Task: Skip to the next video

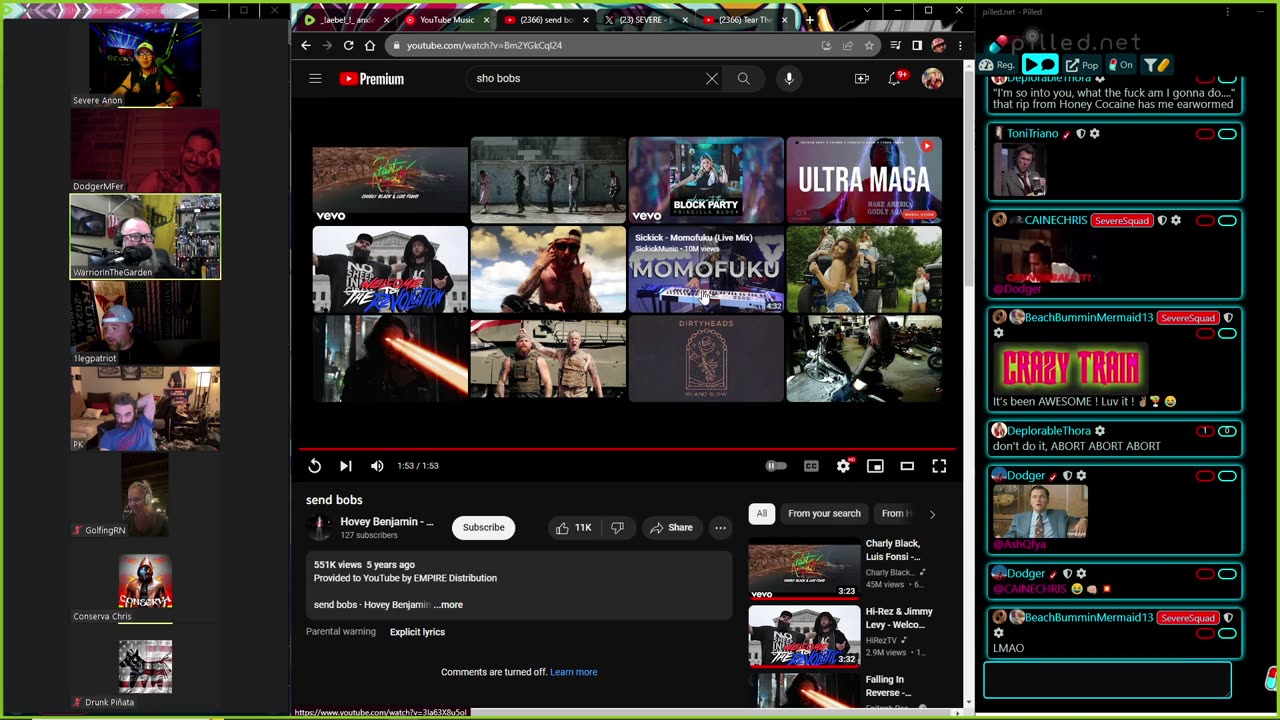Action: coord(346,466)
